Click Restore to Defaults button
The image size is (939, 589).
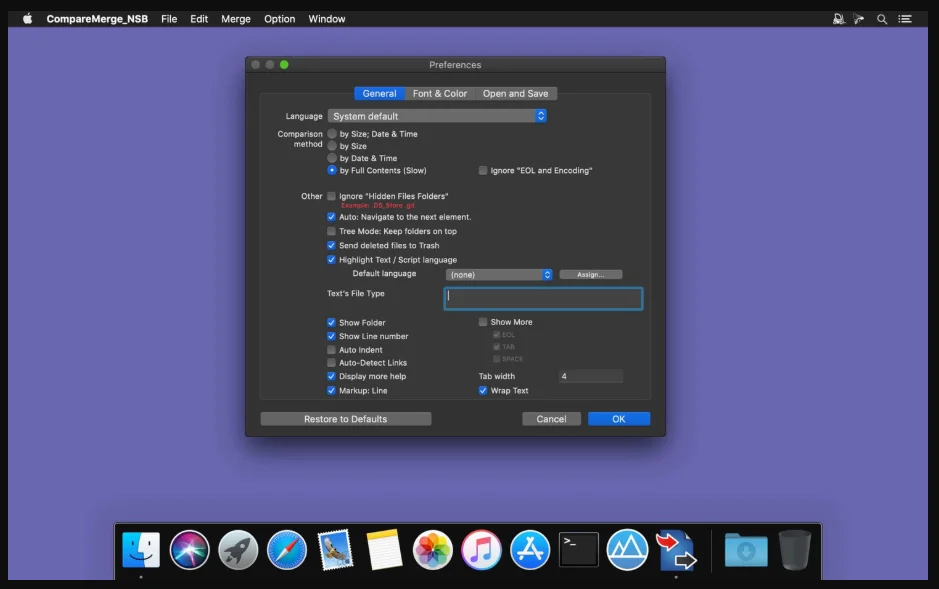[346, 419]
